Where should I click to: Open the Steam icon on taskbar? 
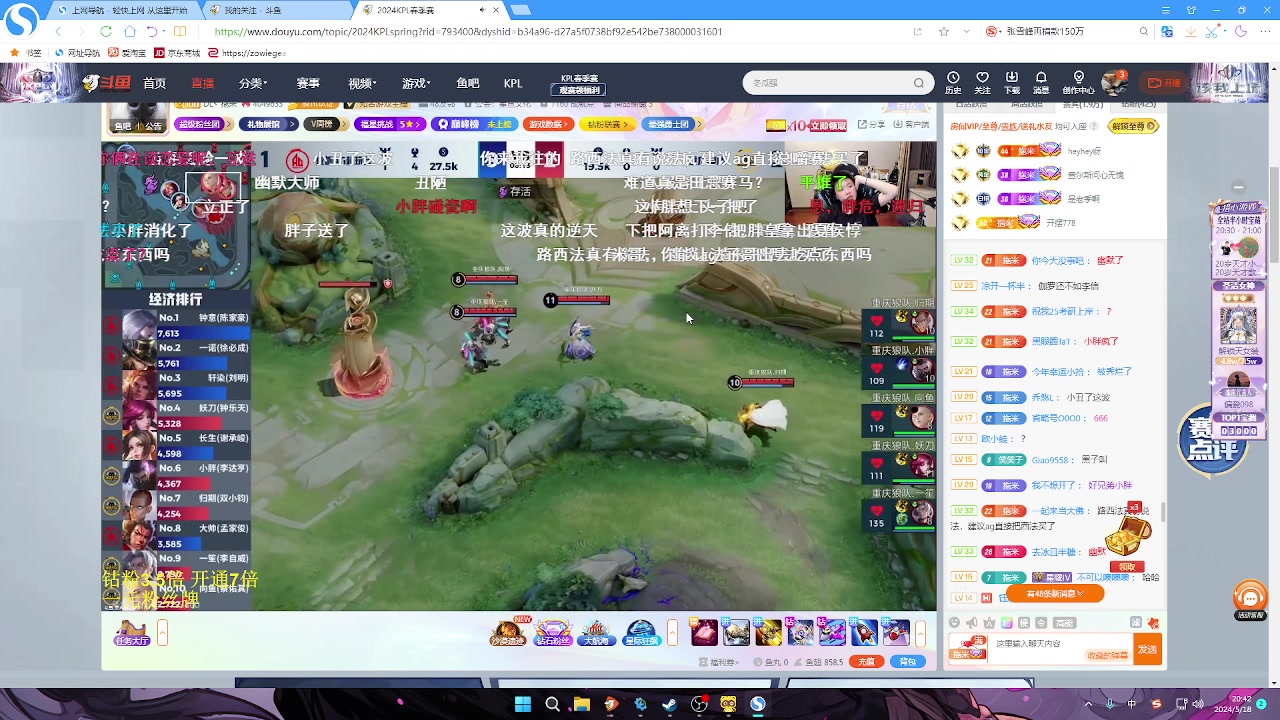coord(670,704)
